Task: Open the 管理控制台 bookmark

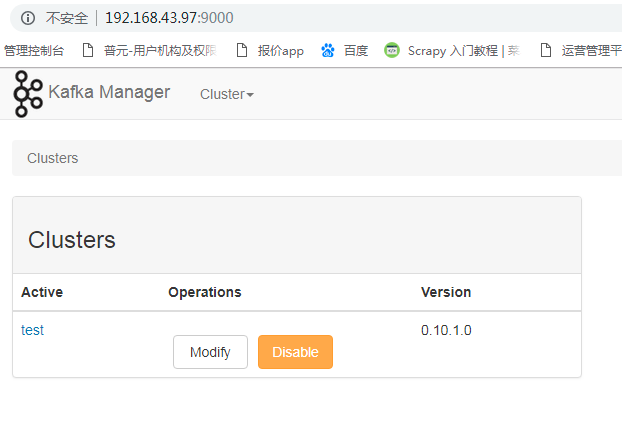Action: (34, 50)
